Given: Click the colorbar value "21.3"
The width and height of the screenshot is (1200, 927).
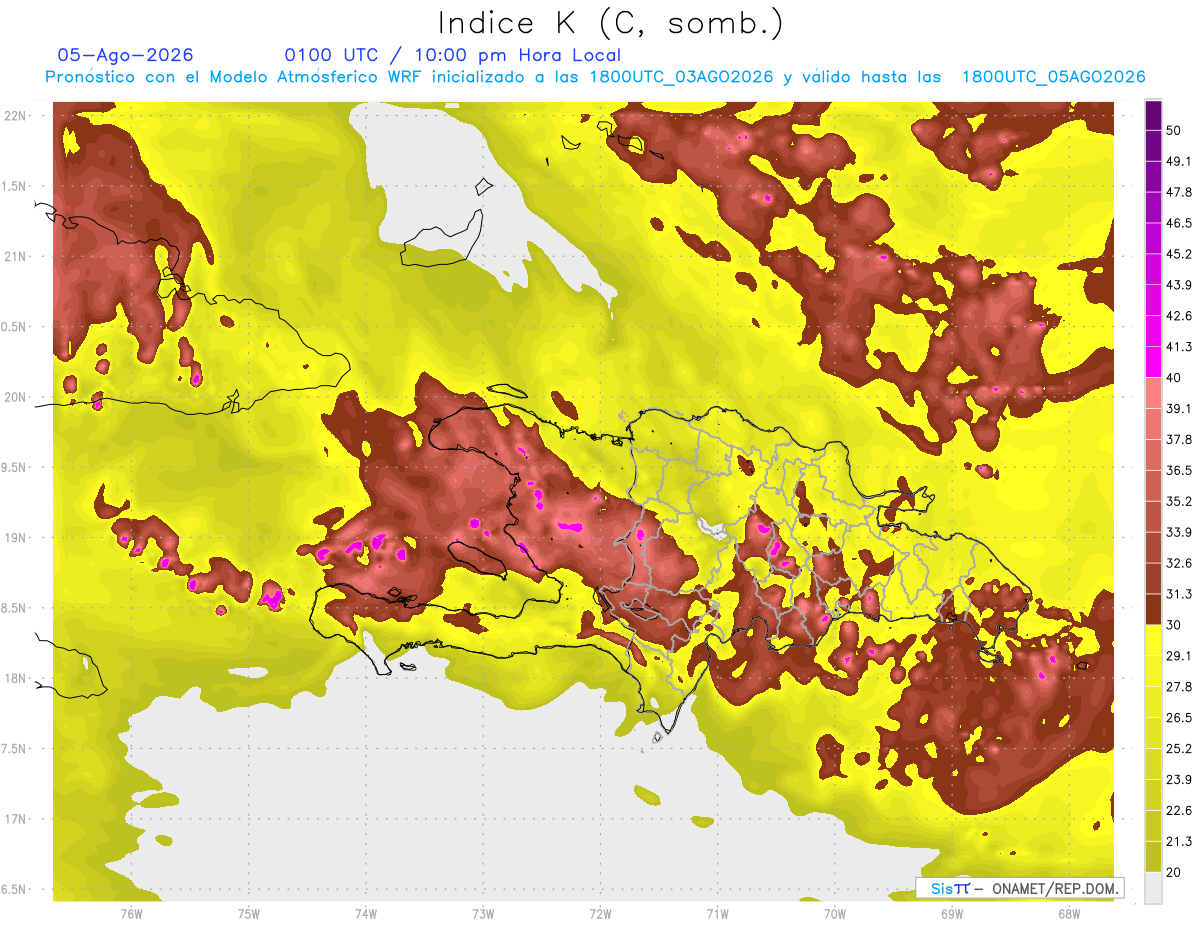Looking at the screenshot, I should [1178, 842].
